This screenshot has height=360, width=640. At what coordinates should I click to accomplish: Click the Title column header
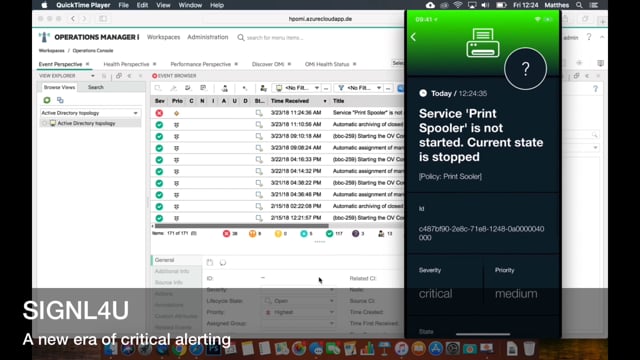pyautogui.click(x=338, y=101)
